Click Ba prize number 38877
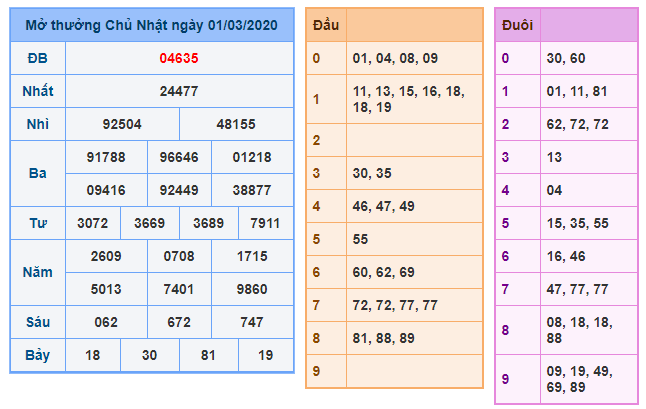The image size is (646, 409). click(x=250, y=189)
